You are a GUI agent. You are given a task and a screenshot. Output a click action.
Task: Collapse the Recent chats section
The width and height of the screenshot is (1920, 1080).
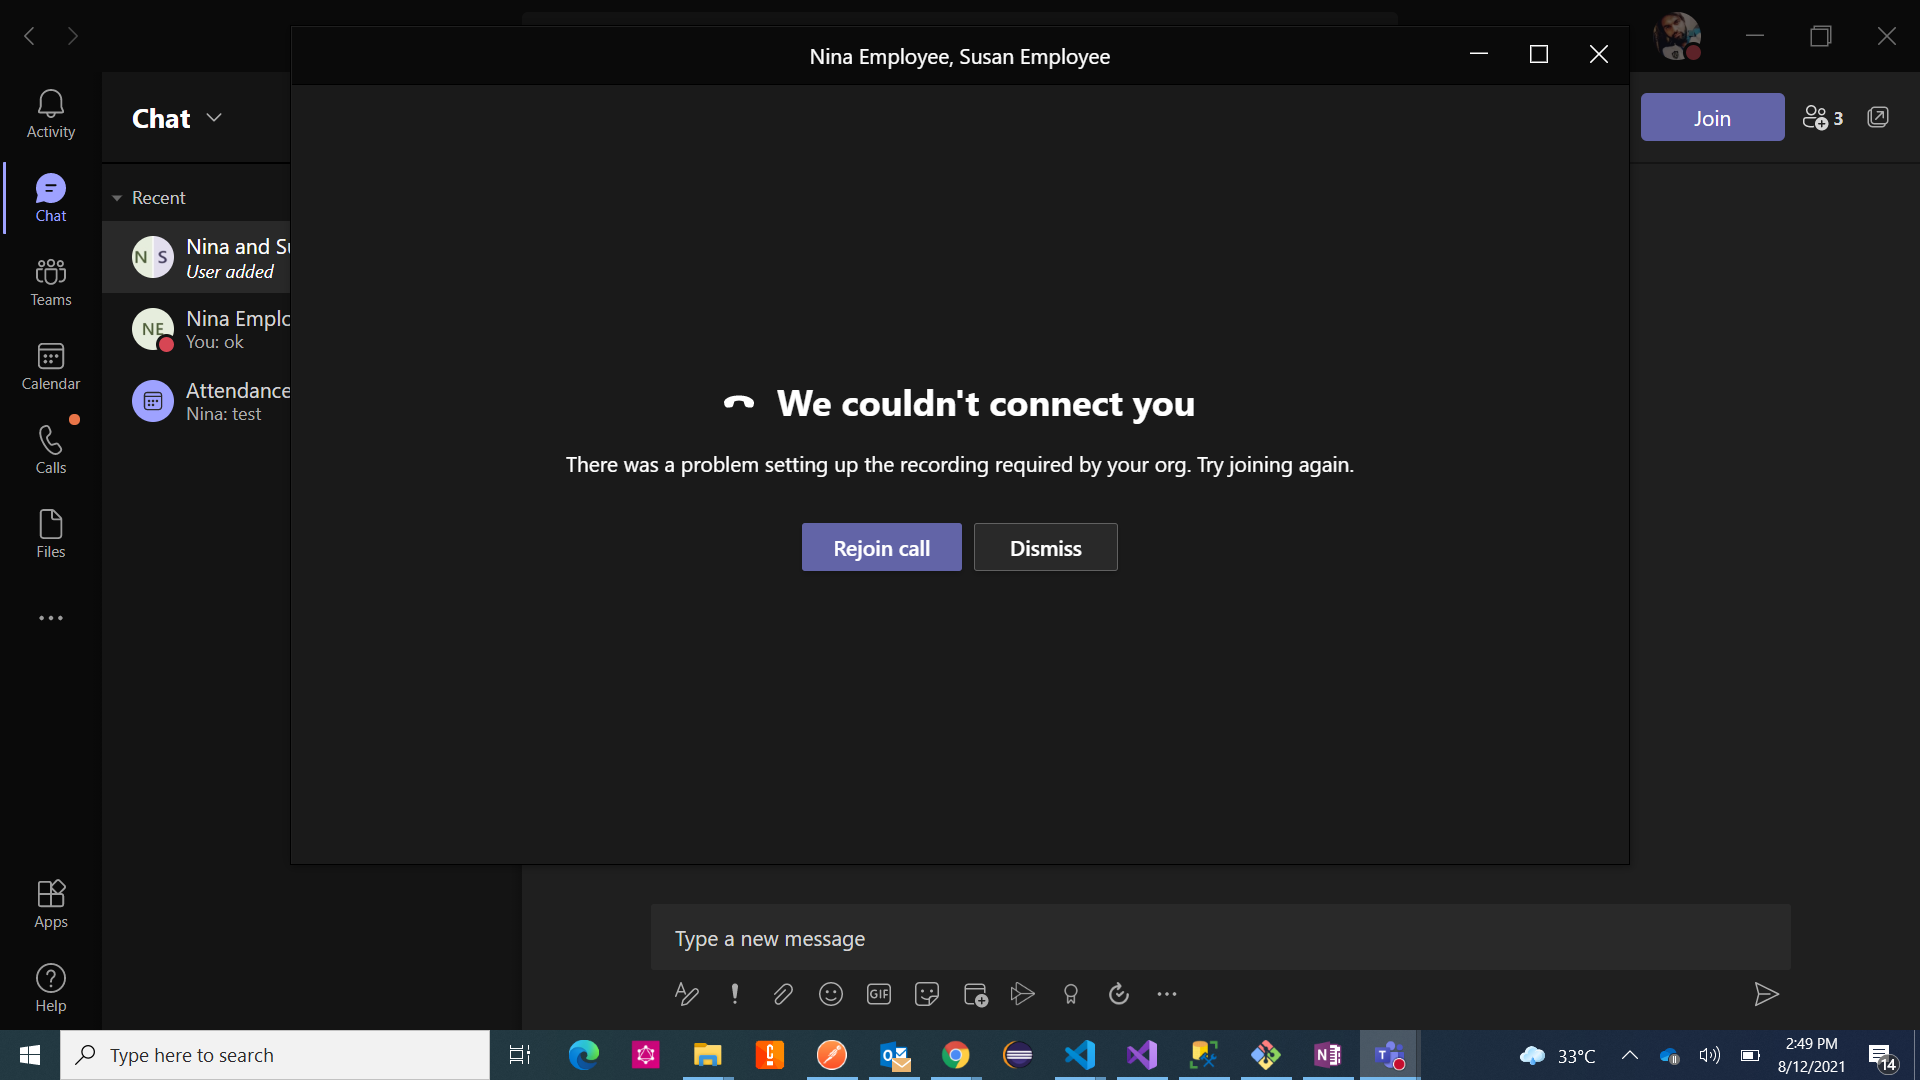(117, 197)
